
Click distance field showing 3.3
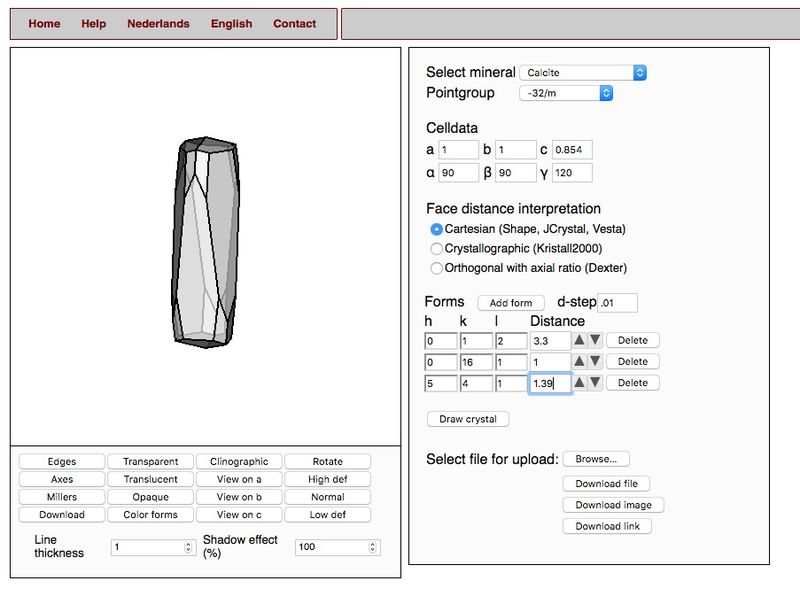tap(550, 341)
